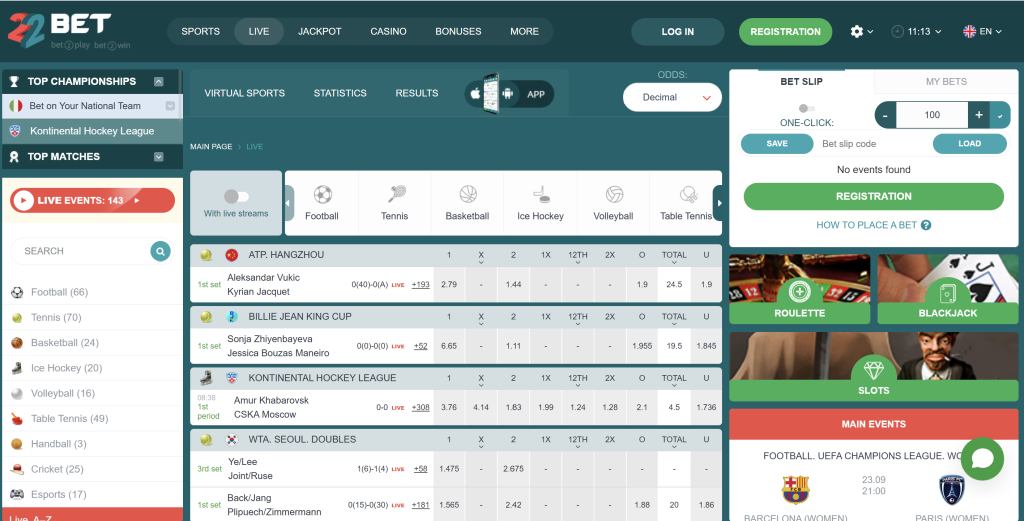Open the EN language dropdown
1024x521 pixels.
[x=982, y=31]
